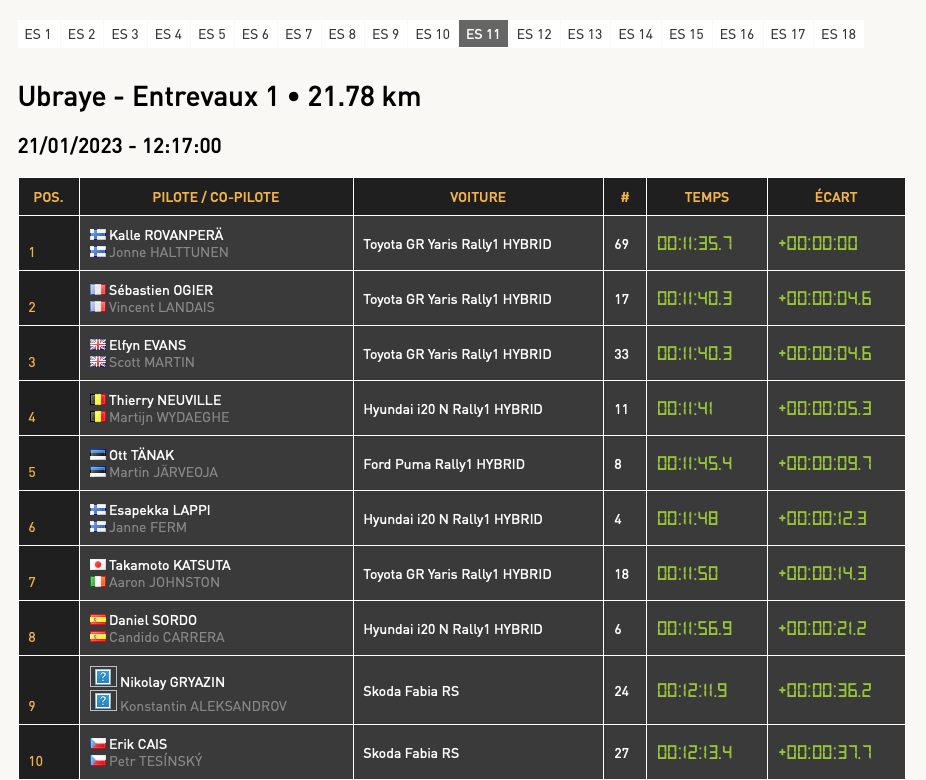The image size is (926, 780).
Task: Open the ES 4 stage tab
Action: (168, 34)
